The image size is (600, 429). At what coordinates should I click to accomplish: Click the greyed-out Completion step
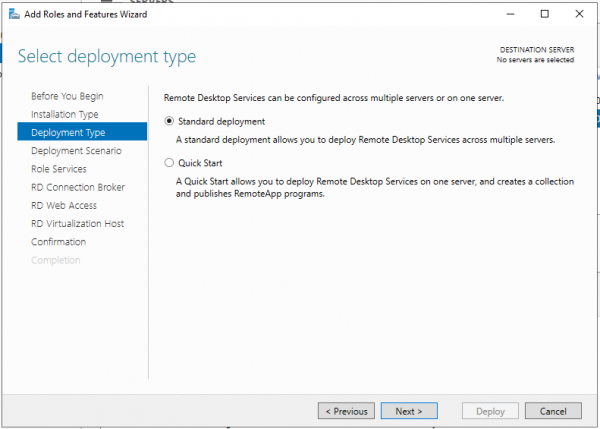tap(56, 260)
